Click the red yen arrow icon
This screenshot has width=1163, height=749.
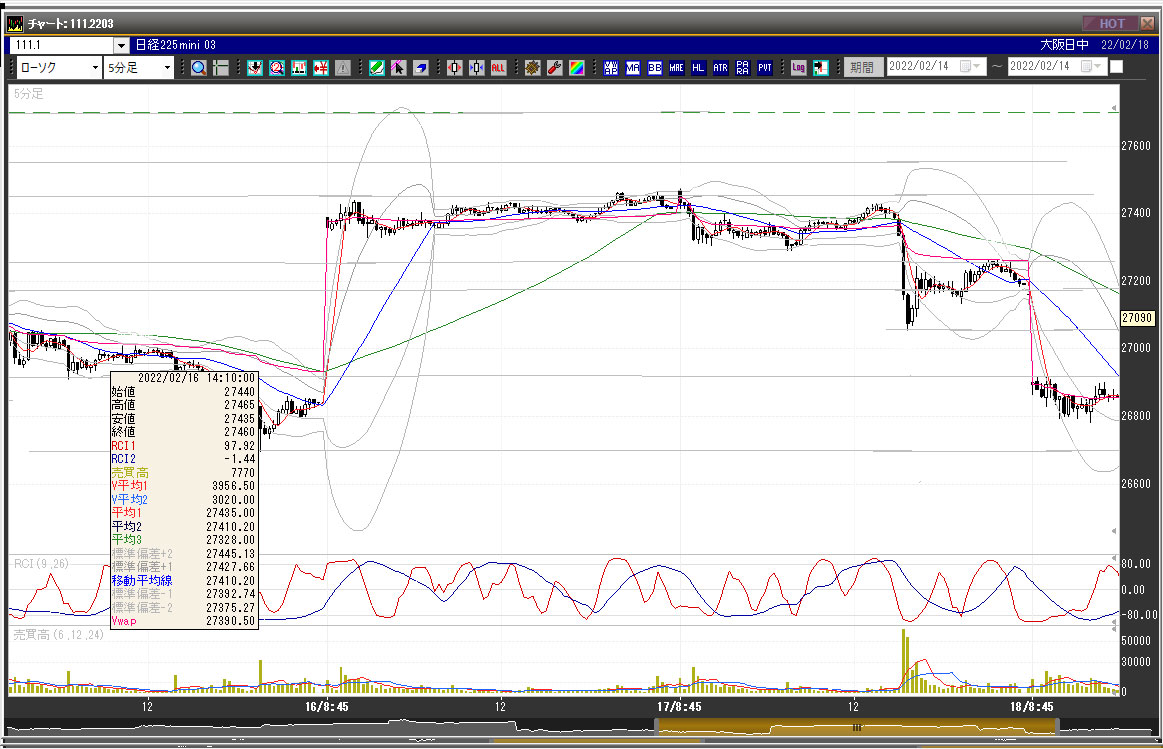point(320,68)
